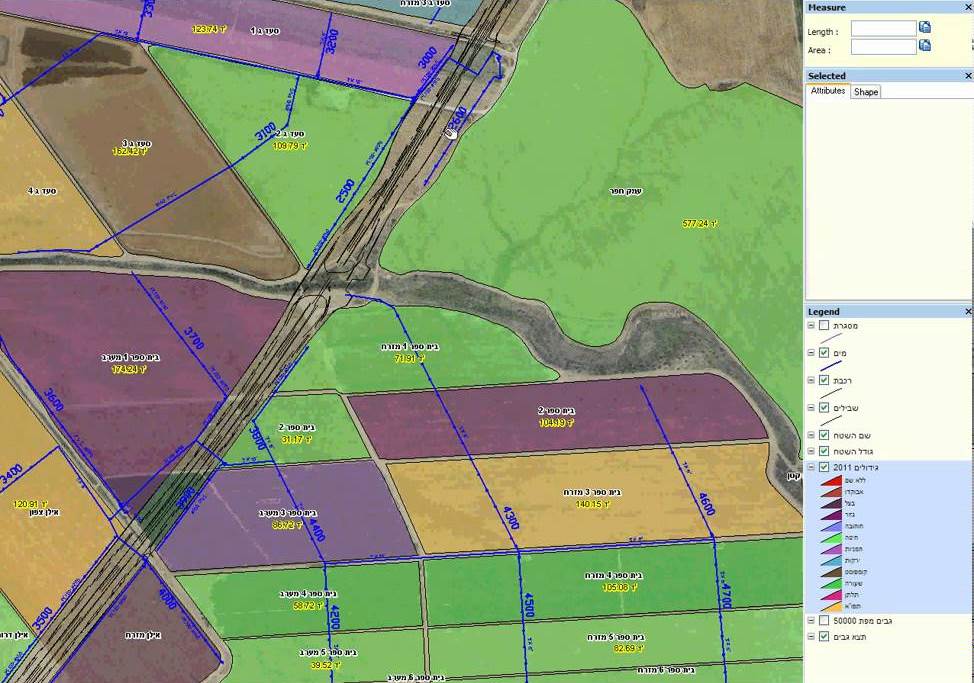Collapse the שם השטח legend entry
Screen dimensions: 974x683
tap(811, 435)
